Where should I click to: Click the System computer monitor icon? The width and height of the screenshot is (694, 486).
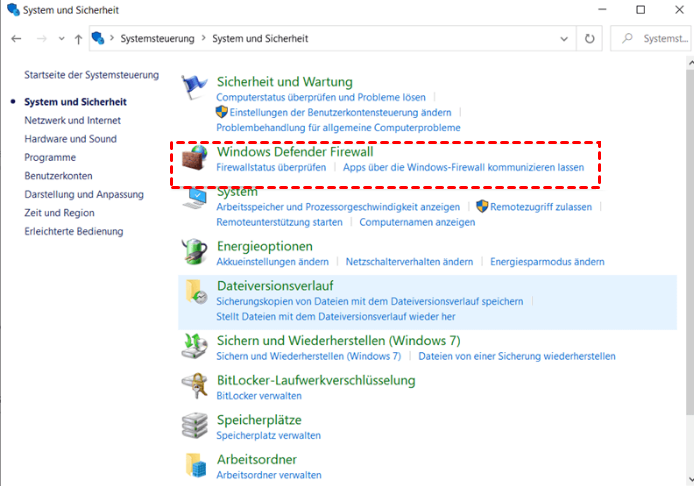[x=195, y=199]
